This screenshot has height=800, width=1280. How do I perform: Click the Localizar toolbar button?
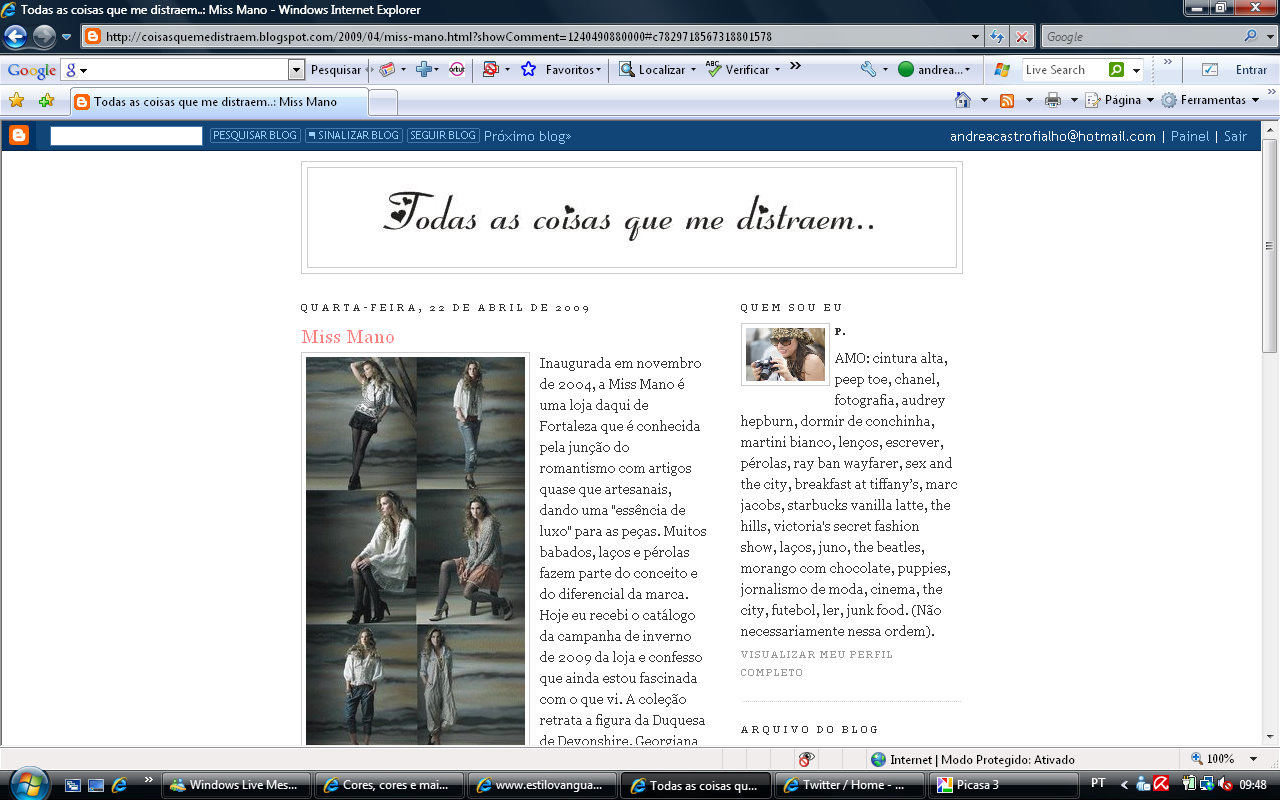pos(657,70)
